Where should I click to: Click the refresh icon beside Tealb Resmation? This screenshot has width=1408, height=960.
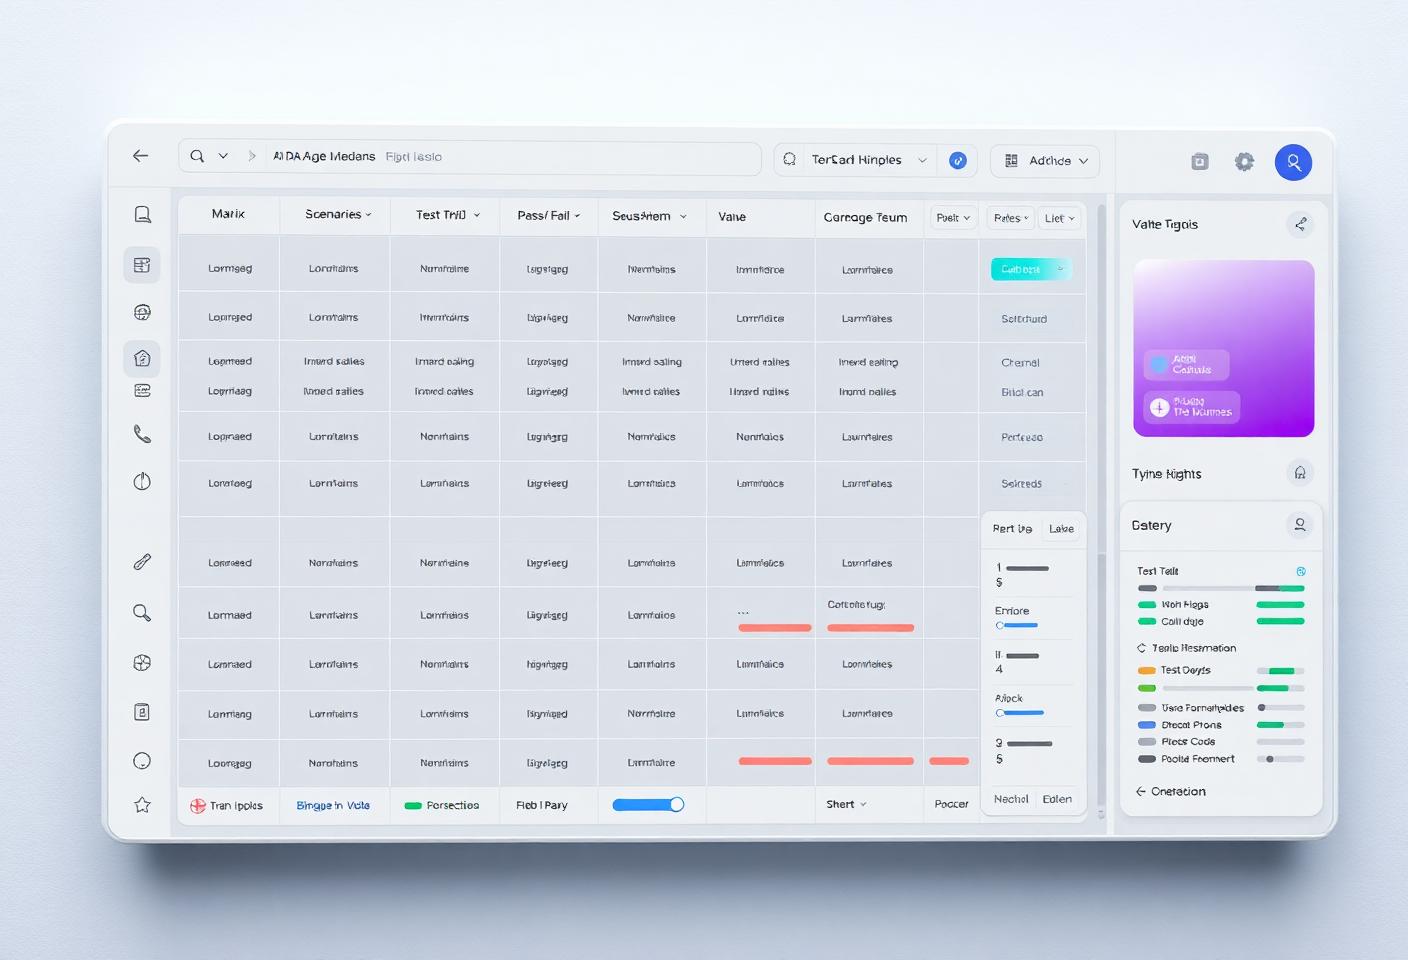pyautogui.click(x=1142, y=648)
